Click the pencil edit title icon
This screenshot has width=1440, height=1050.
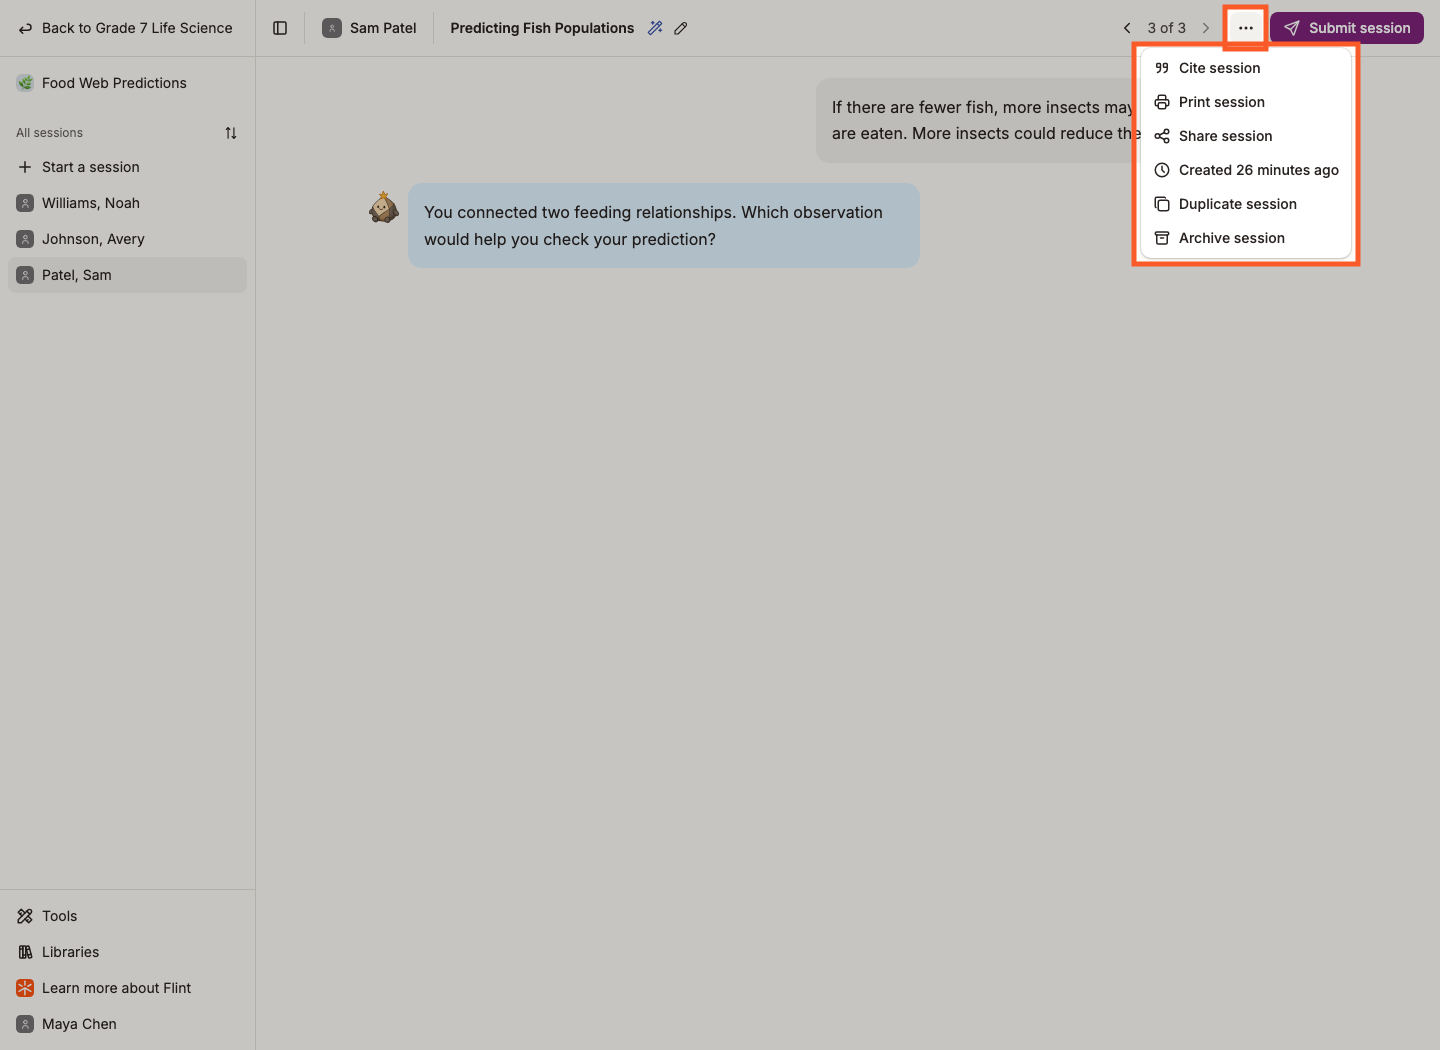point(681,28)
